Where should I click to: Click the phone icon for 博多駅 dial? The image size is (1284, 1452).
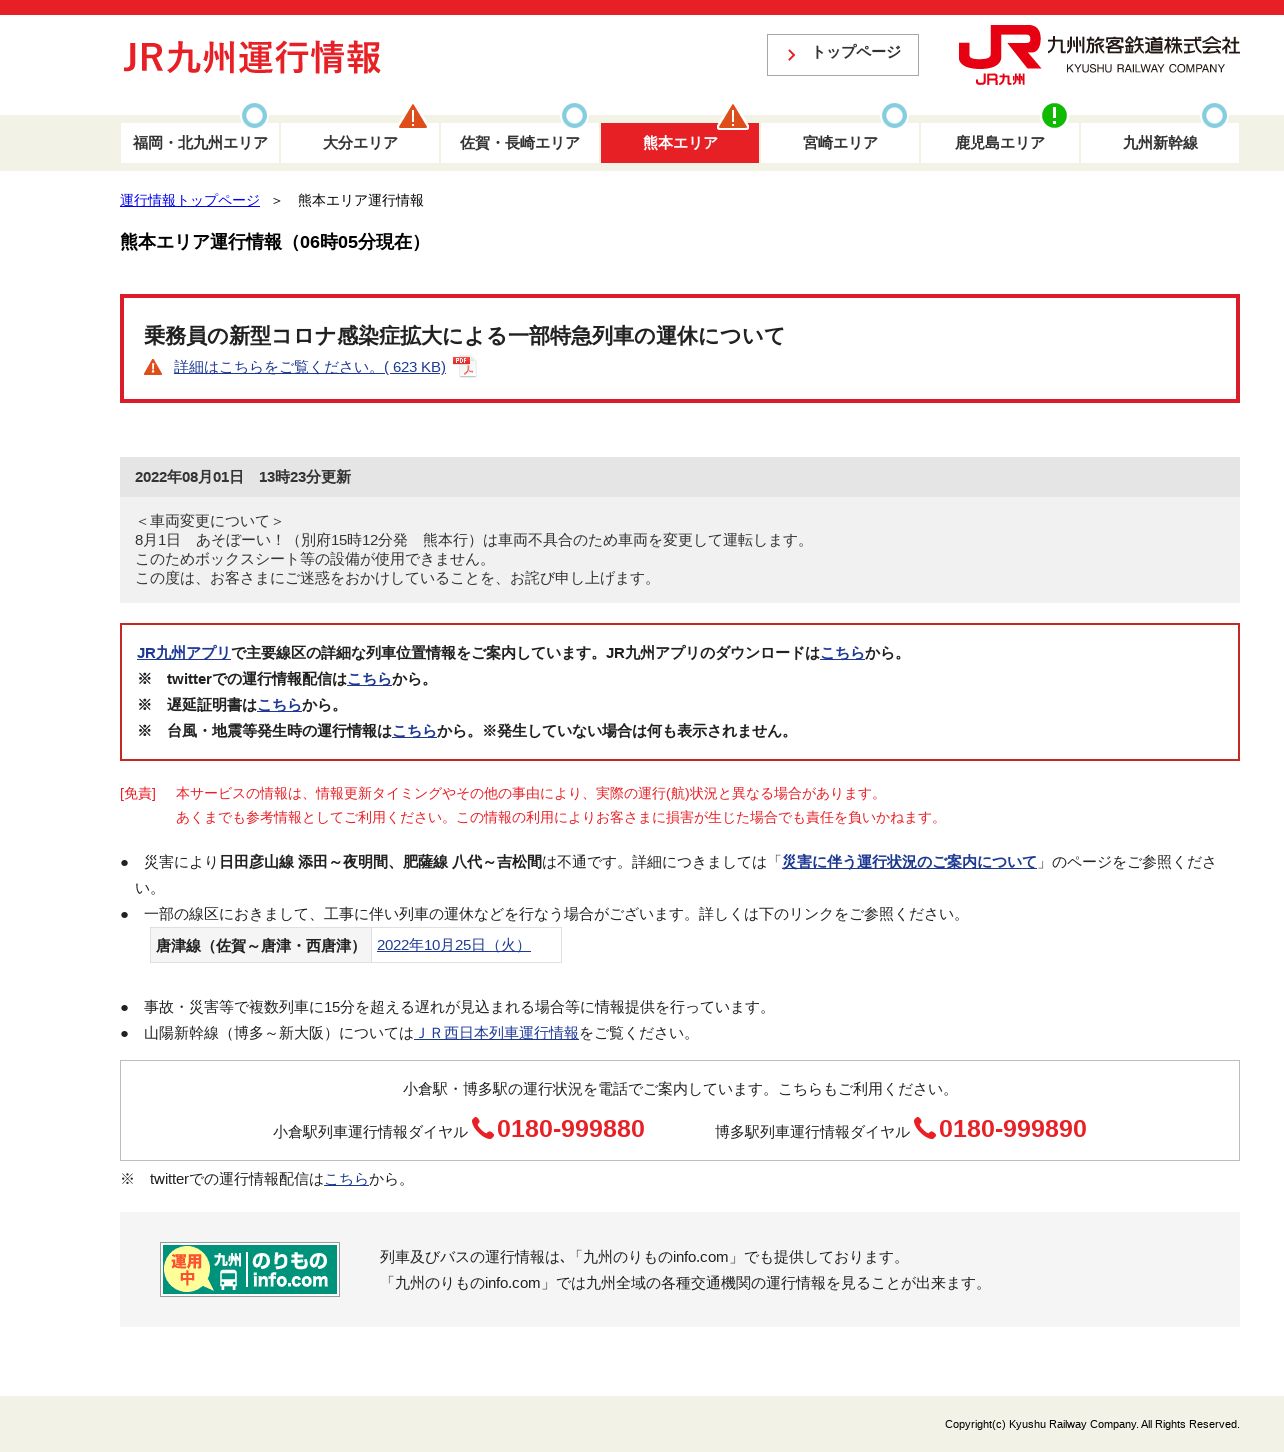click(x=925, y=1128)
